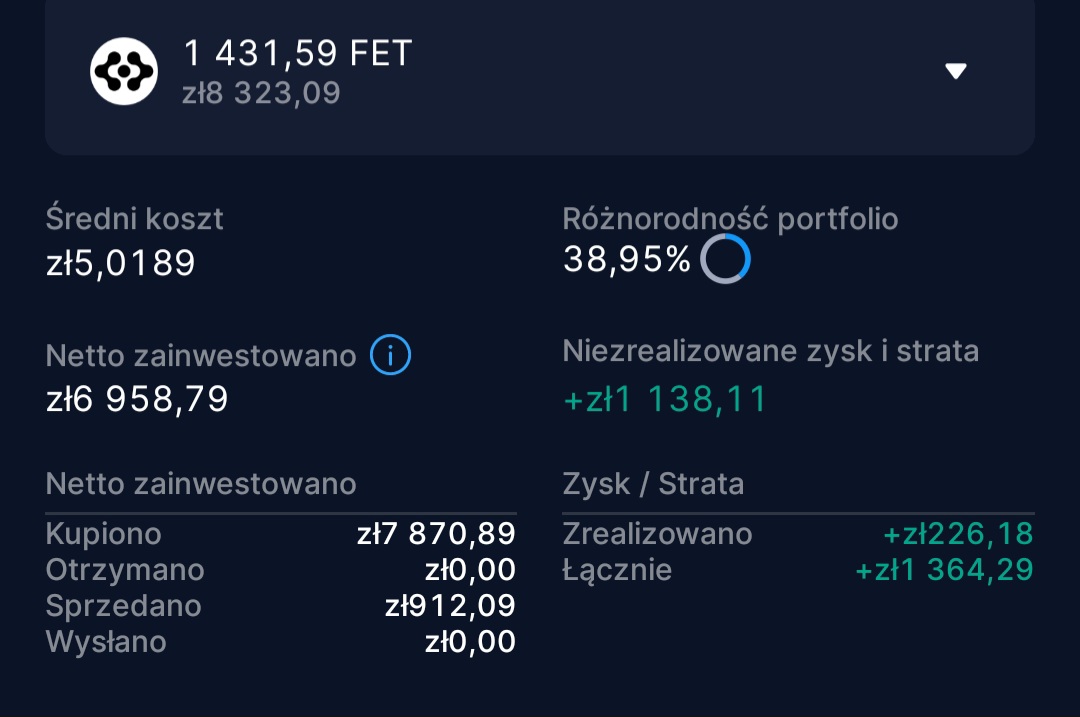Select the Kupiono row amount zł7 870,89

[x=436, y=533]
